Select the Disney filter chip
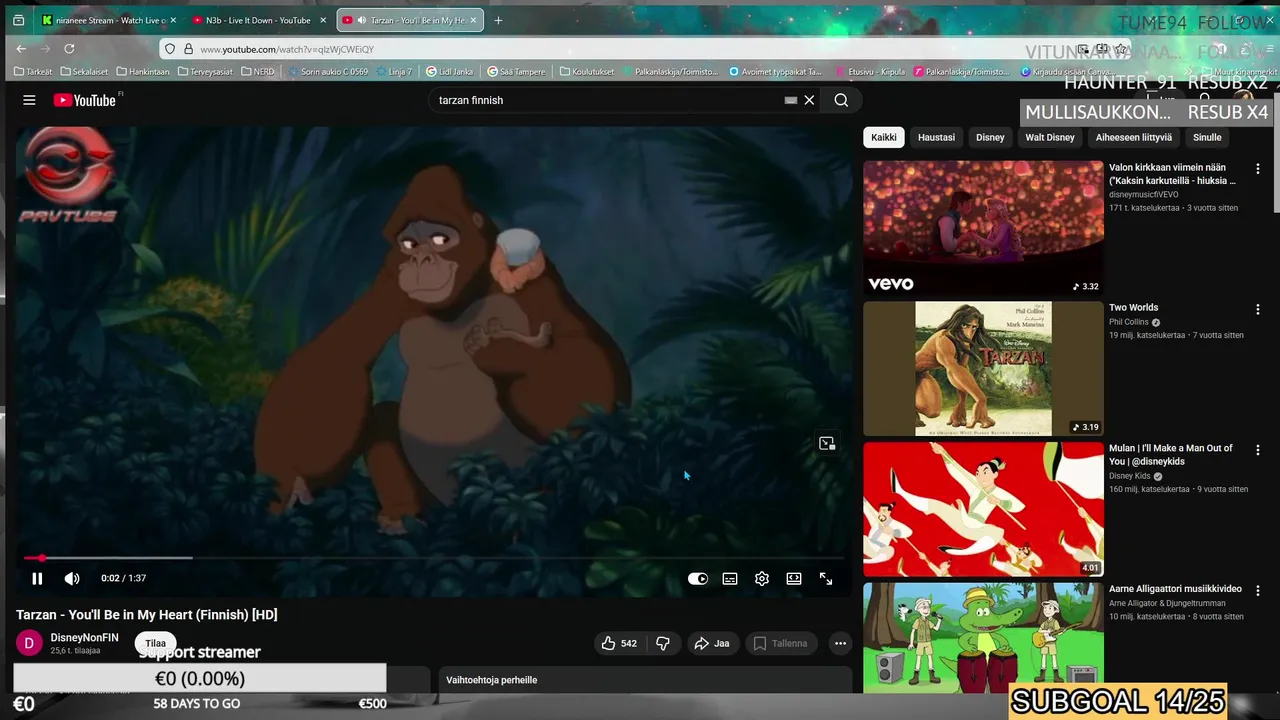This screenshot has height=720, width=1280. (x=990, y=137)
